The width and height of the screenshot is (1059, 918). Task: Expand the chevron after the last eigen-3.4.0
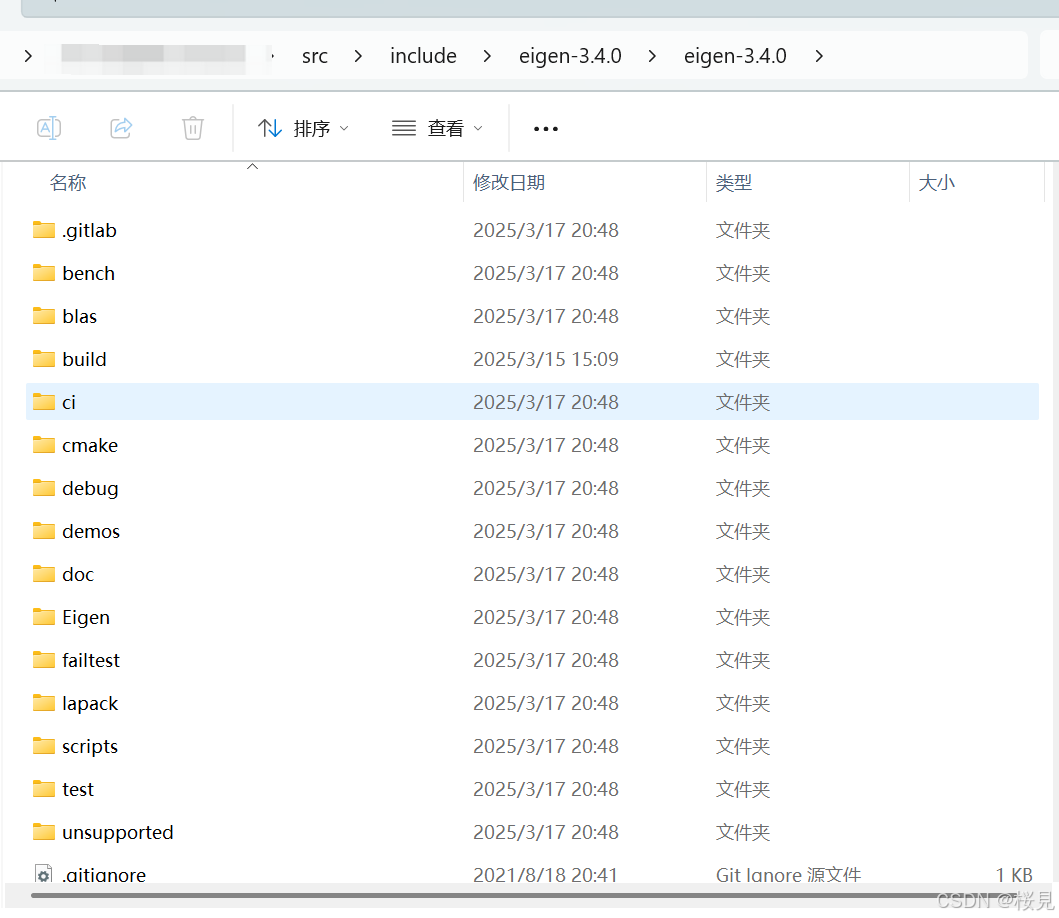click(x=819, y=56)
